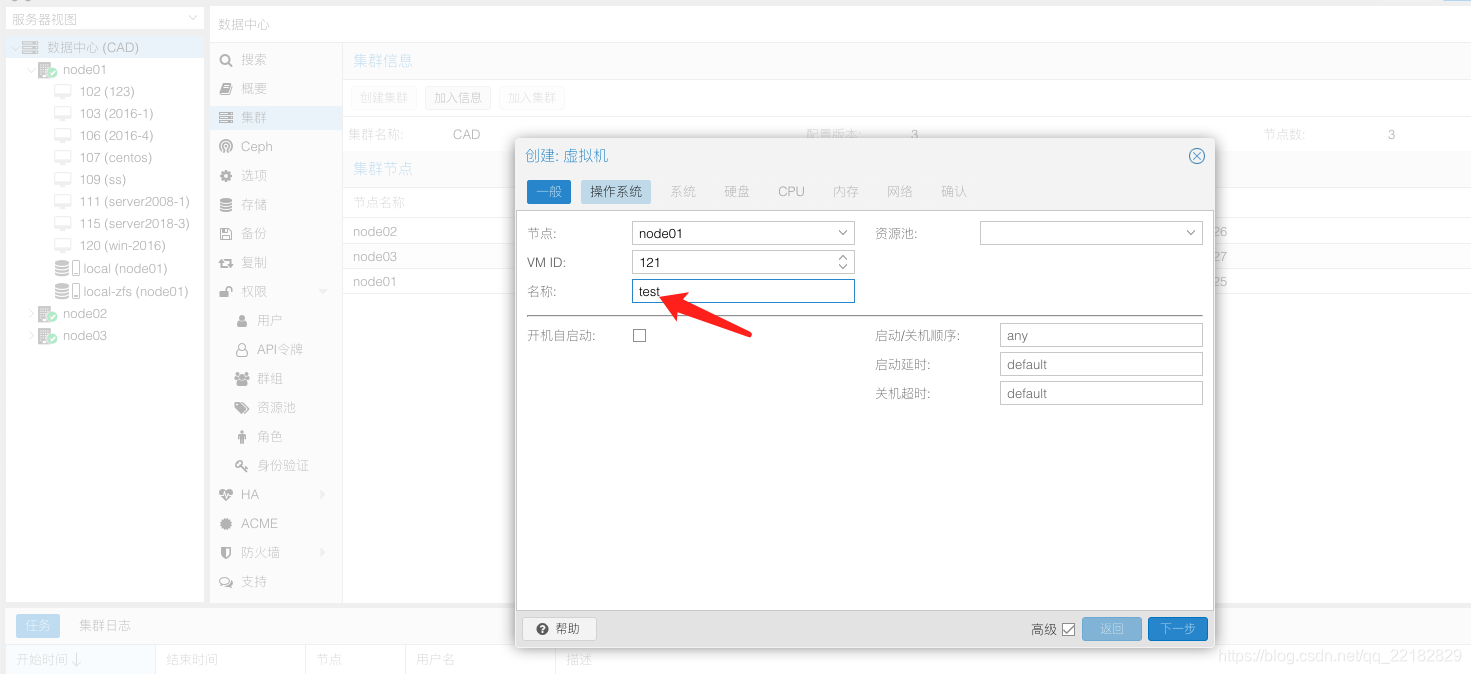Click the Ceph icon in sidebar
The width and height of the screenshot is (1471, 674).
pyautogui.click(x=226, y=147)
